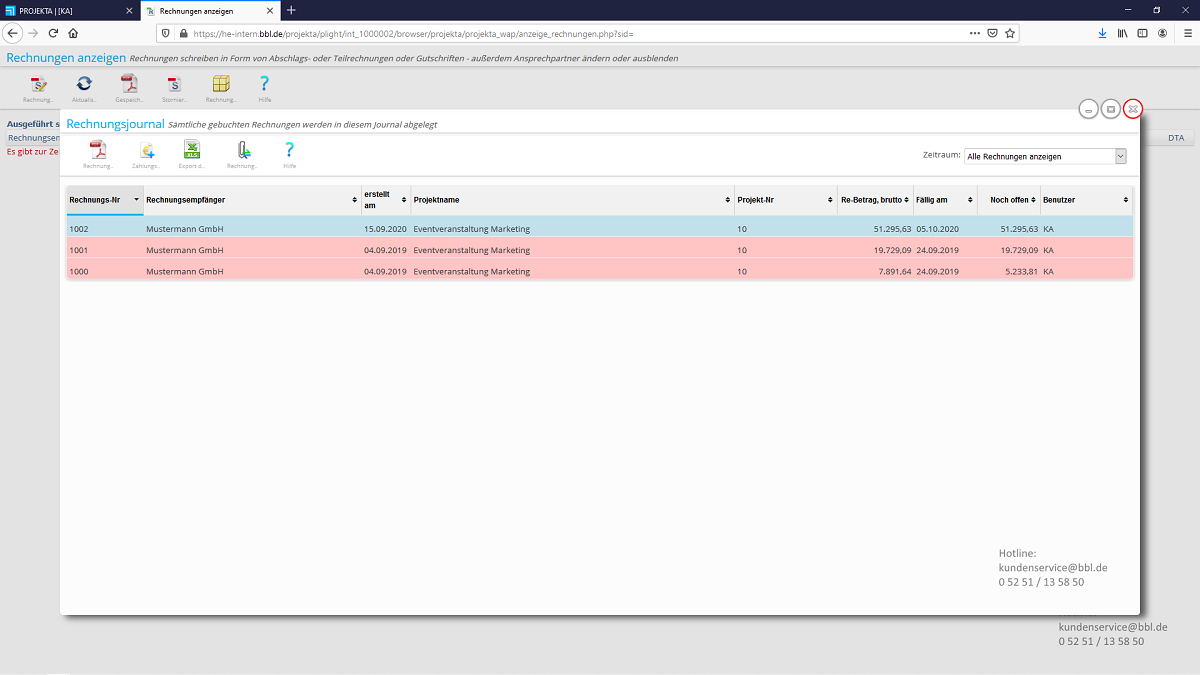The height and width of the screenshot is (675, 1200).
Task: Minimize the Firefox browser window
Action: point(1129,10)
